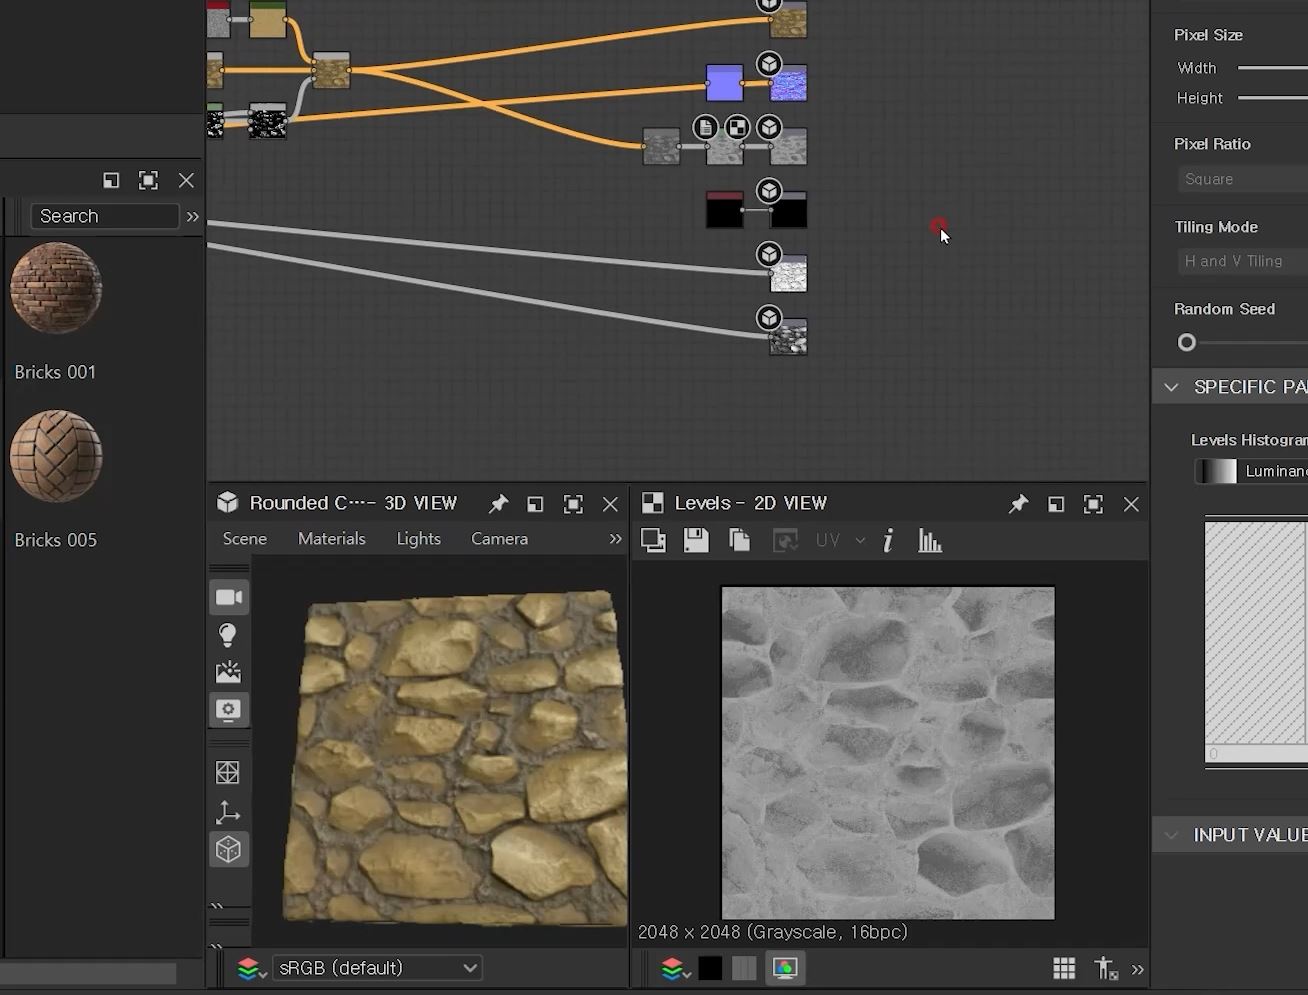Open the histogram in 2D view
Screen dimensions: 1308x995
pyautogui.click(x=930, y=541)
